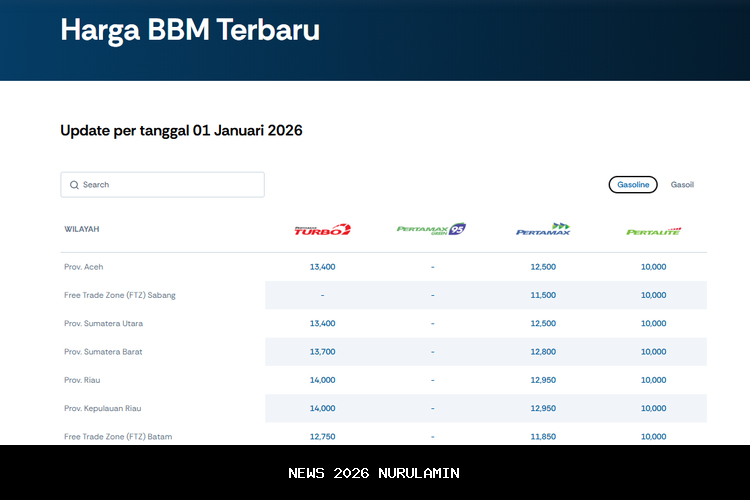Focus the Search input field
Image resolution: width=750 pixels, height=500 pixels.
170,185
